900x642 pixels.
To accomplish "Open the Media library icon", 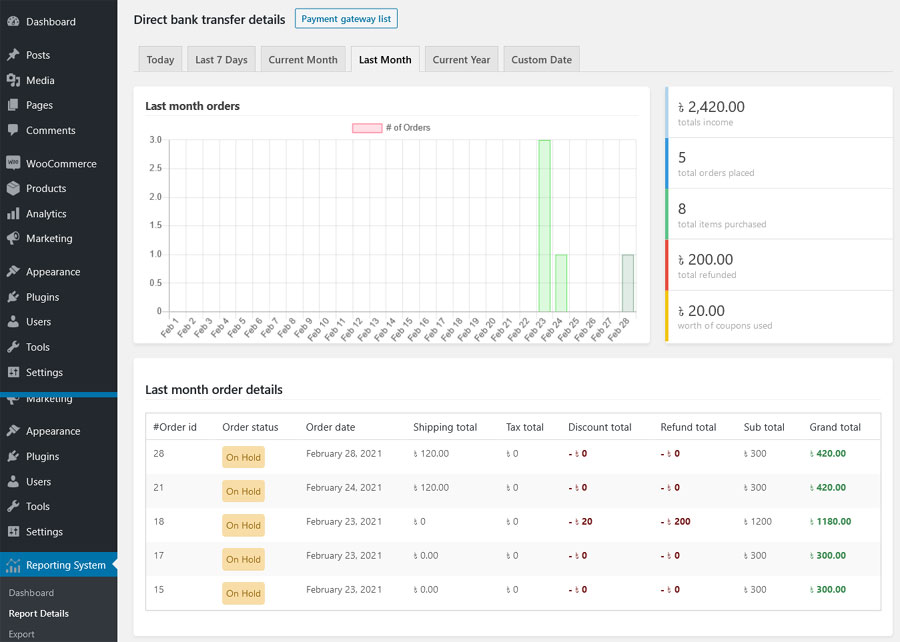I will point(13,80).
